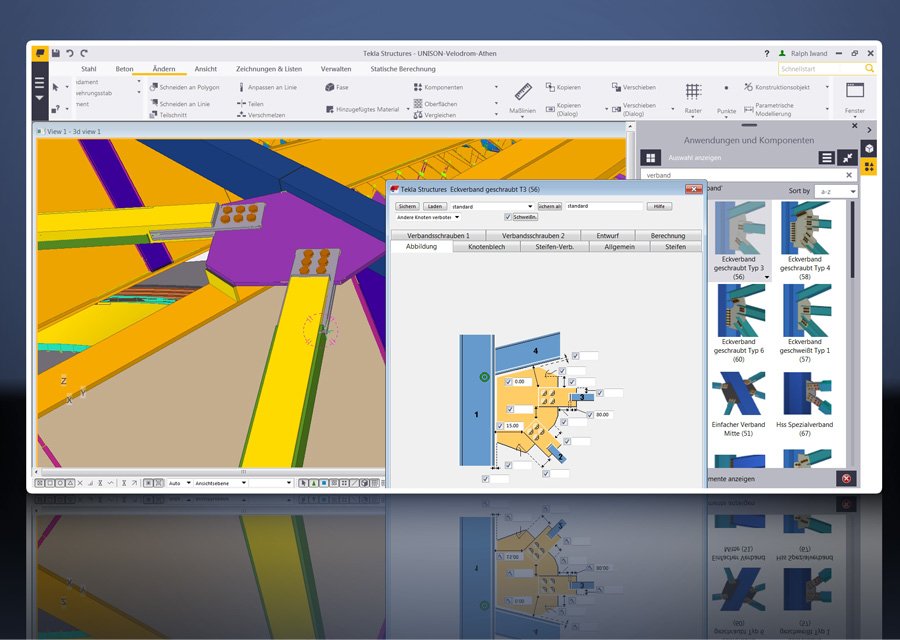Save the model with the floppy disk icon
Viewport: 900px width, 640px height.
56,53
